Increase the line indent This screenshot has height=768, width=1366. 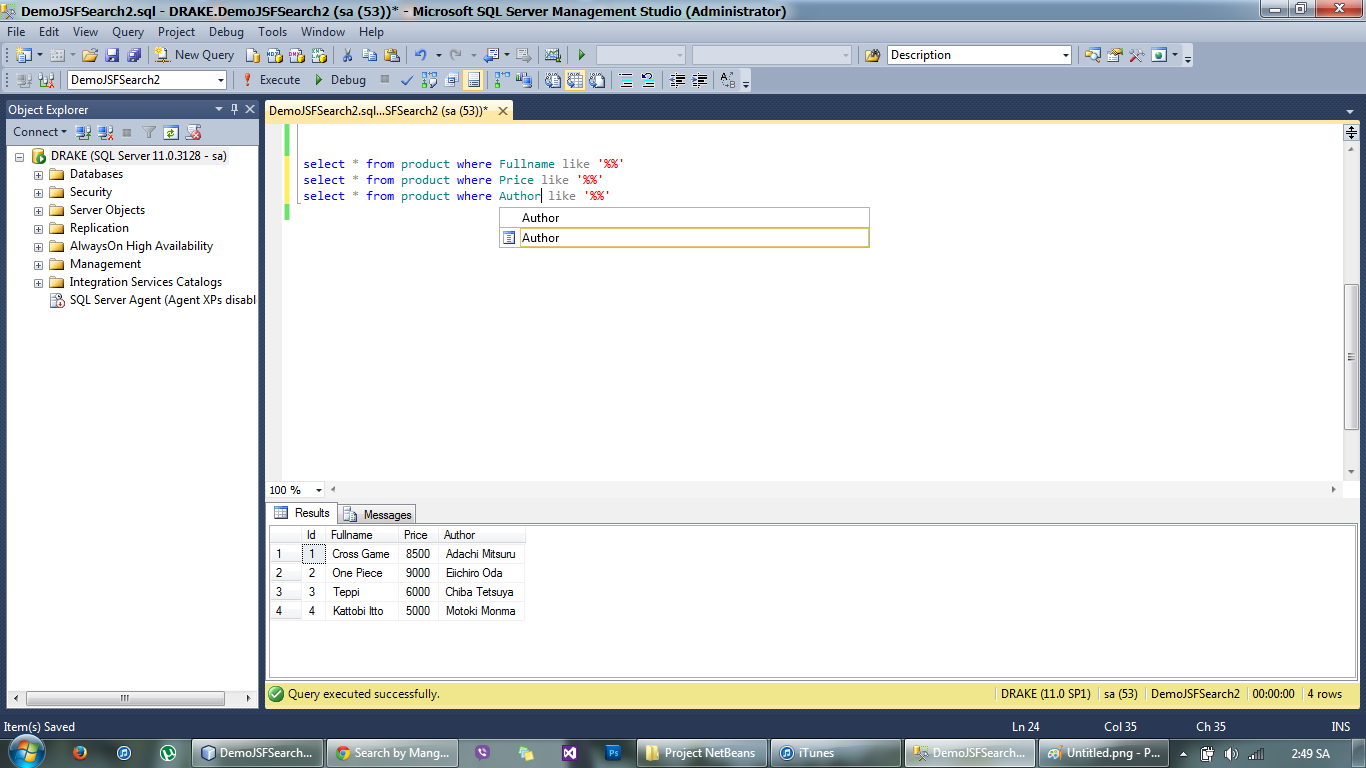[700, 80]
